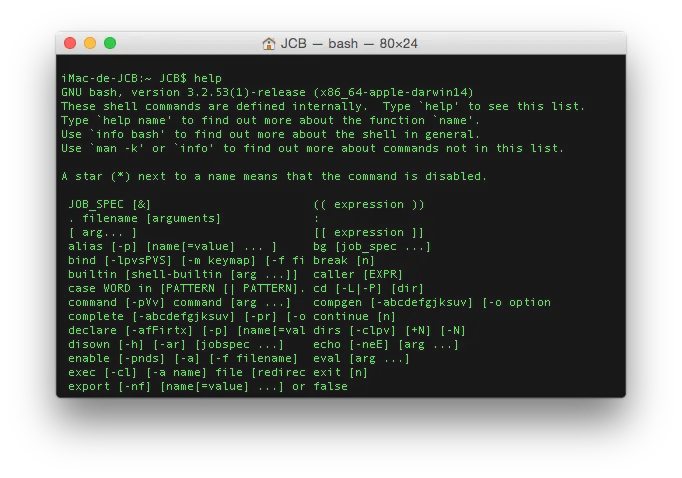Click the red close window button
Image resolution: width=682 pixels, height=478 pixels.
(x=70, y=43)
